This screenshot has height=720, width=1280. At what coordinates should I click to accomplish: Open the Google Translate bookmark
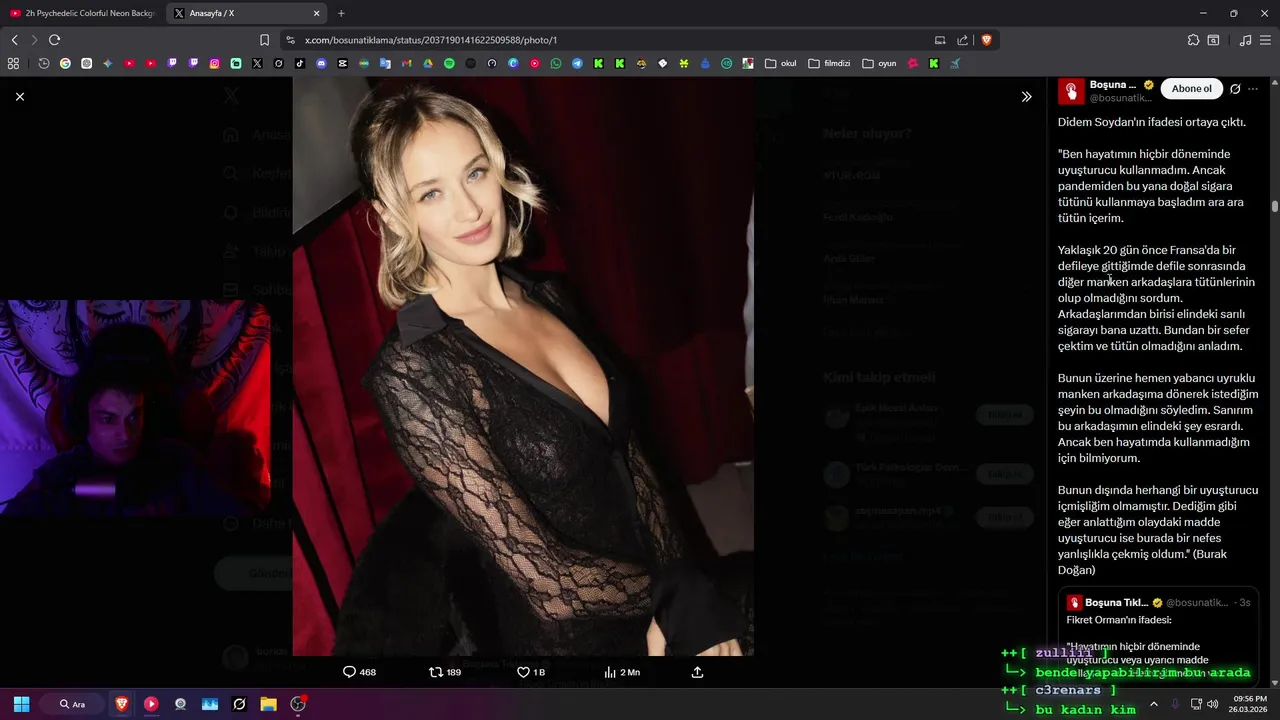[385, 63]
